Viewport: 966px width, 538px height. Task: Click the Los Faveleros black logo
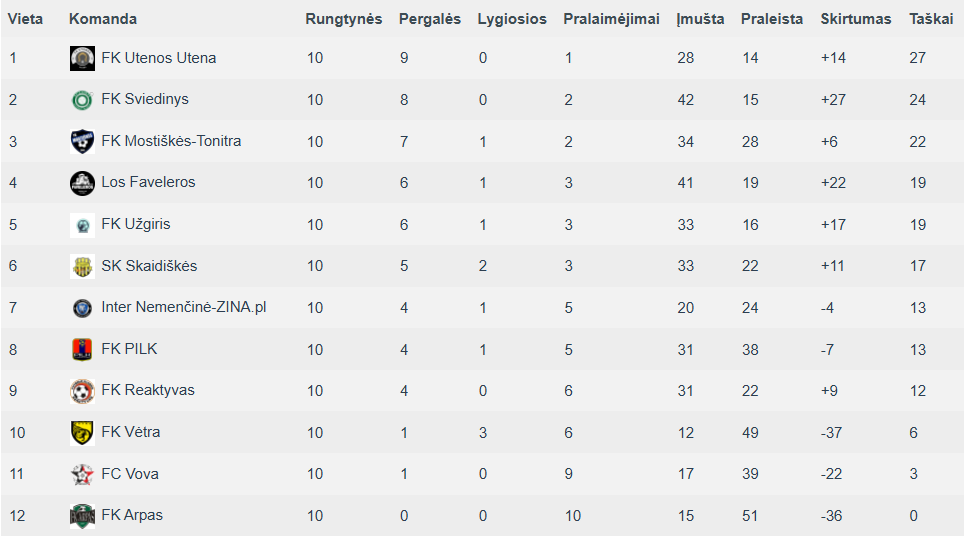tap(82, 183)
